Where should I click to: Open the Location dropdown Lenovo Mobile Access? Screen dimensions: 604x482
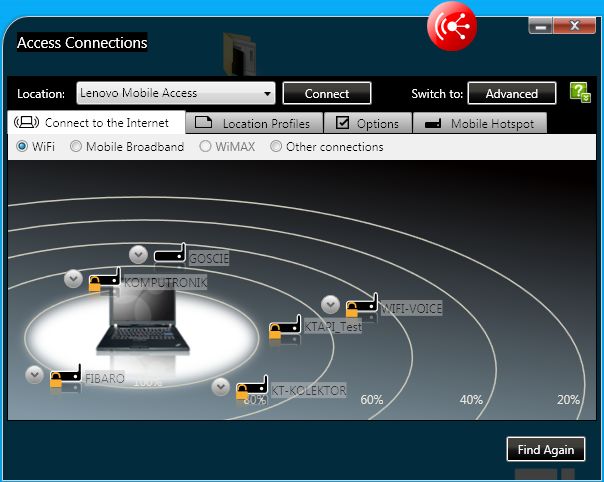pos(176,93)
